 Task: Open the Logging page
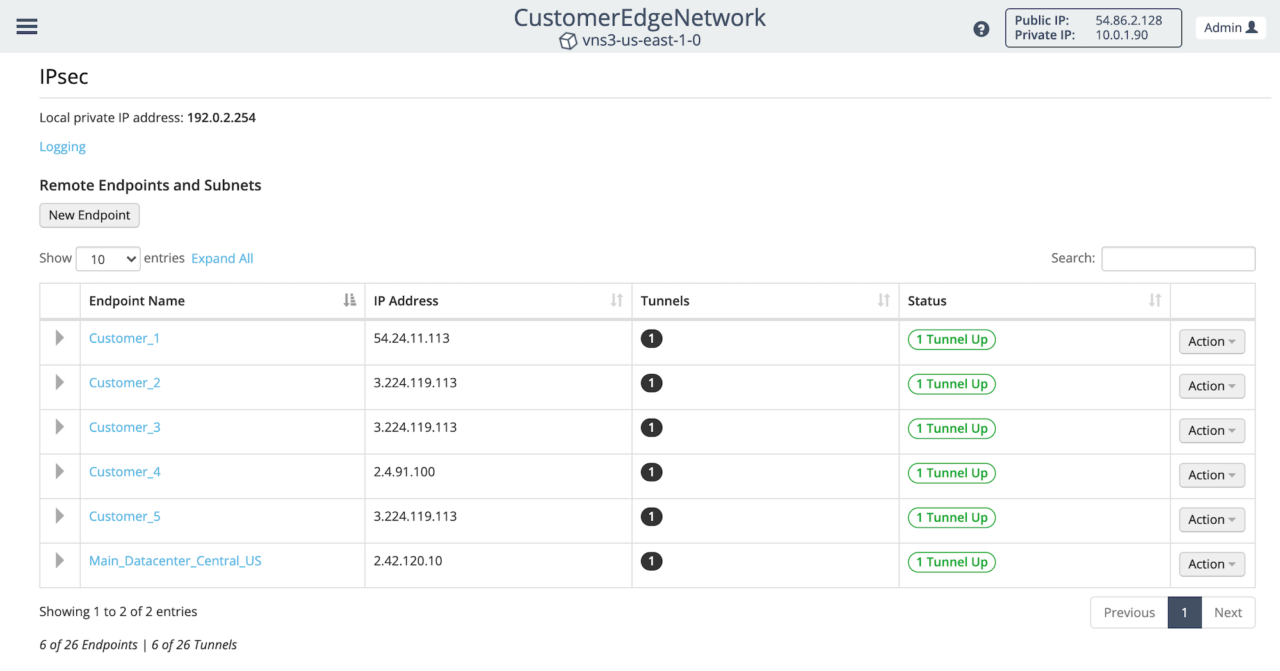point(62,146)
